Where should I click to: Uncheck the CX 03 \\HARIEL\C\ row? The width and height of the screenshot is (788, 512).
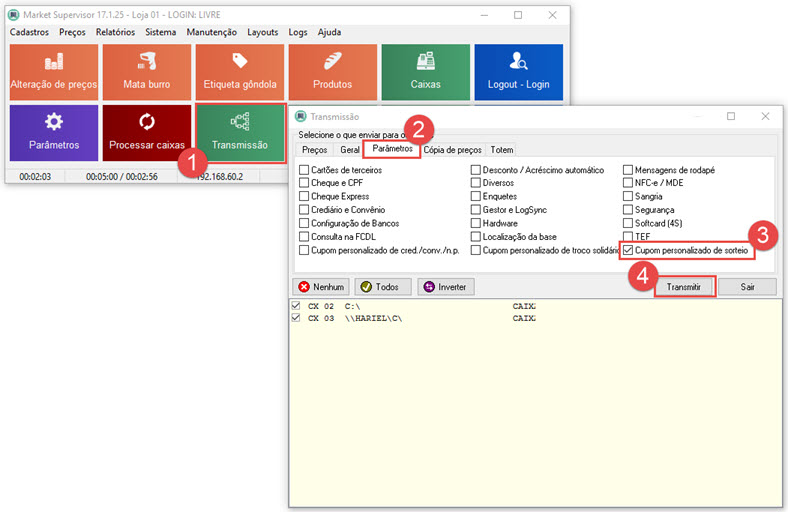[x=296, y=318]
